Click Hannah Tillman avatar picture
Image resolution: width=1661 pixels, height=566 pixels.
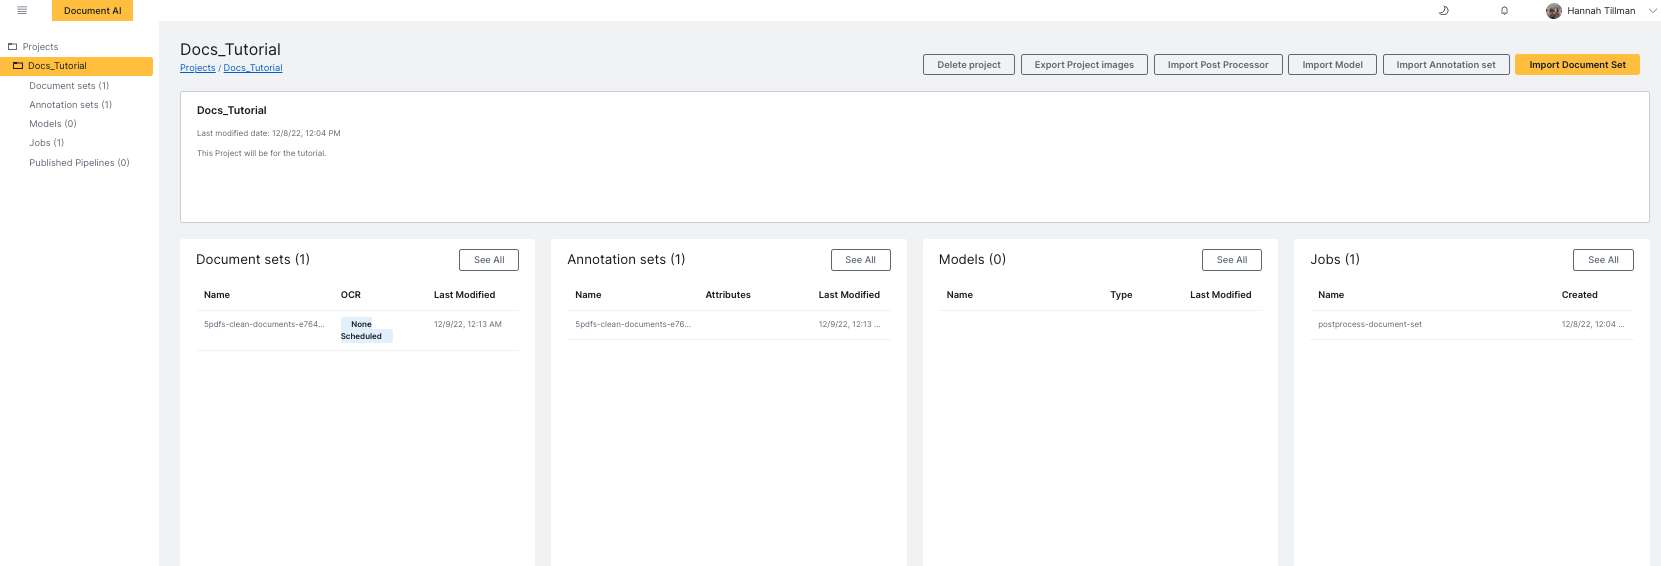1553,11
